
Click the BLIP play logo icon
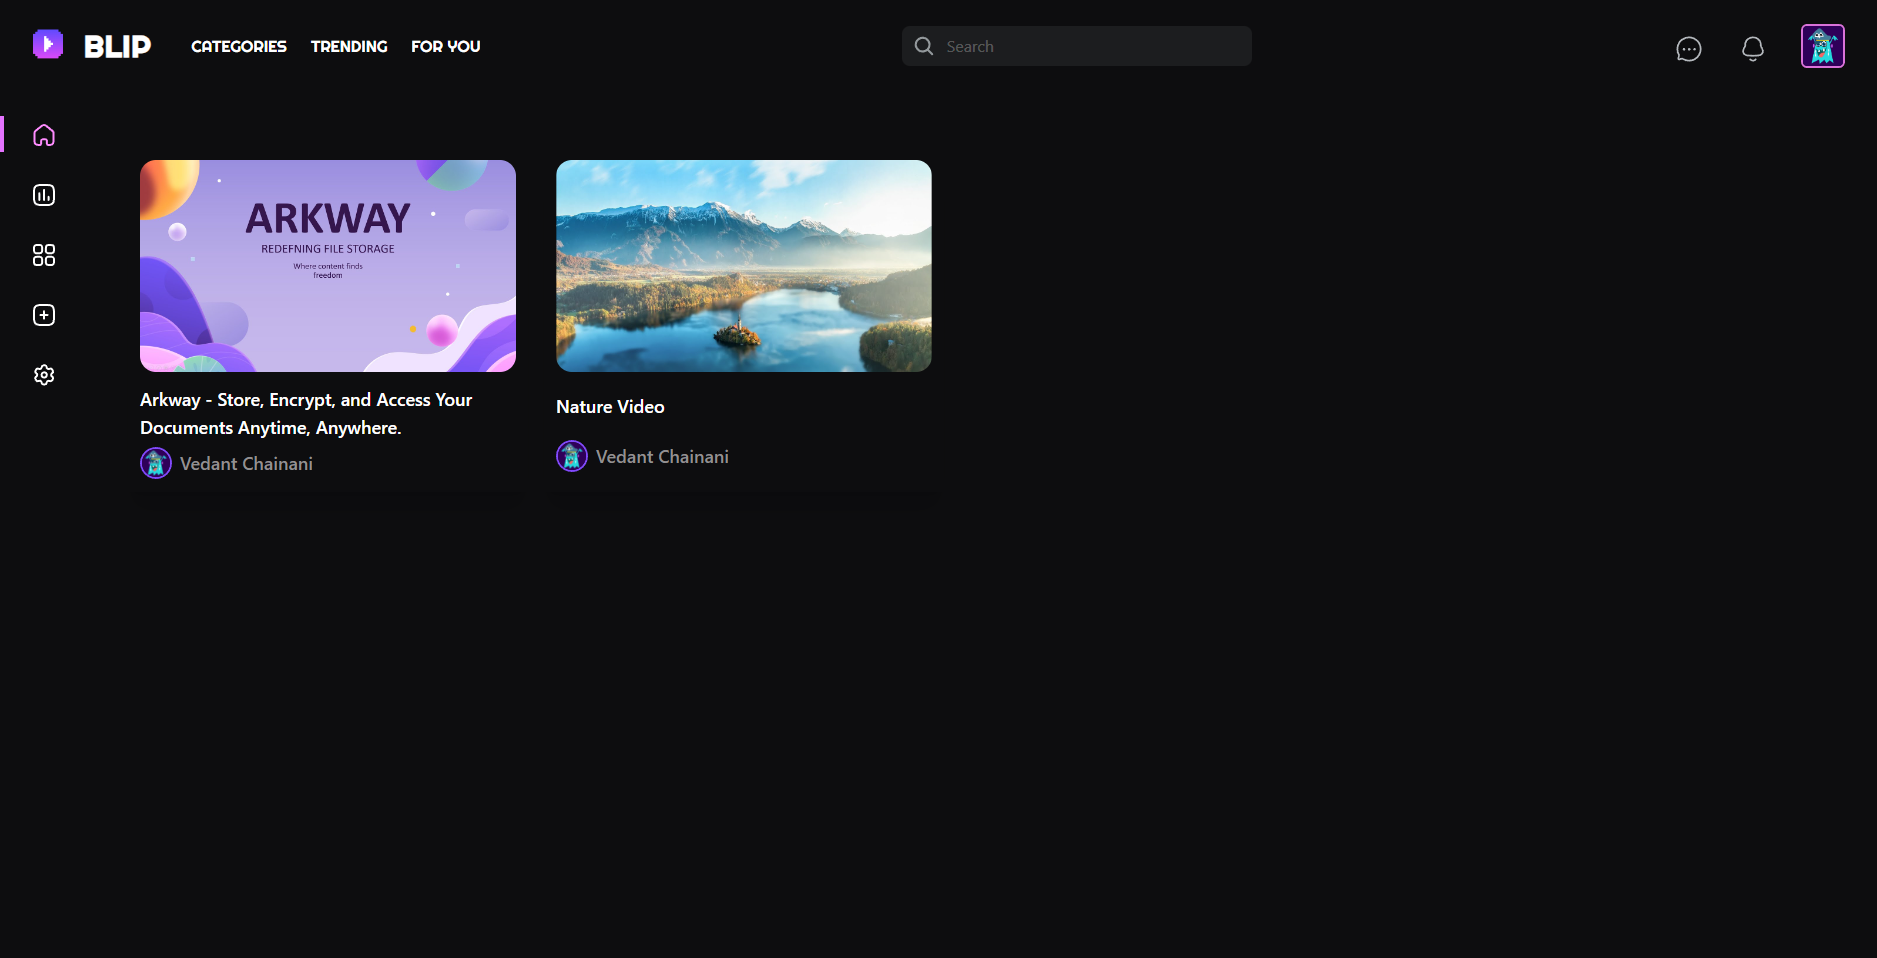tap(47, 44)
